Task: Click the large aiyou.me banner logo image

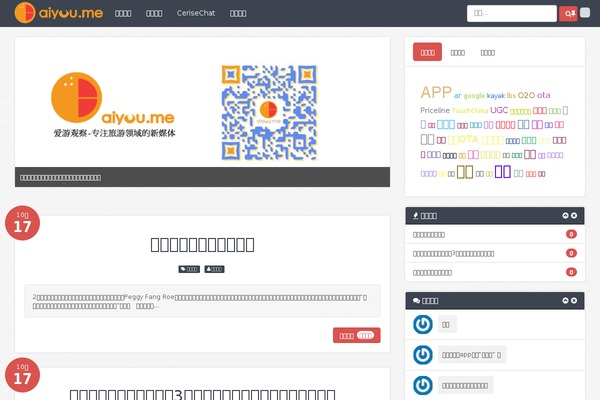Action: pos(114,105)
